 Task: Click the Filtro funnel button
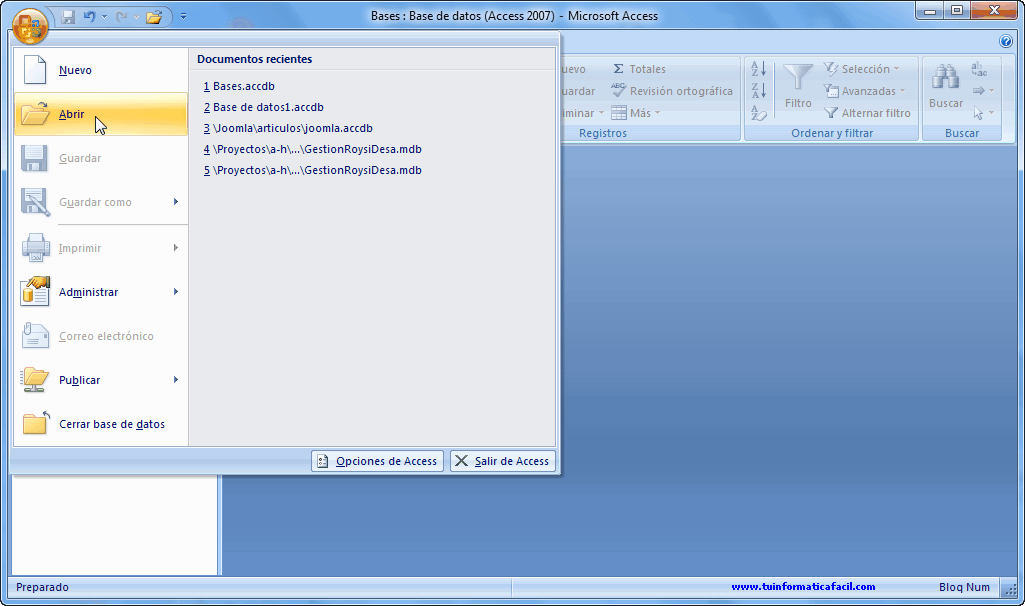point(798,86)
